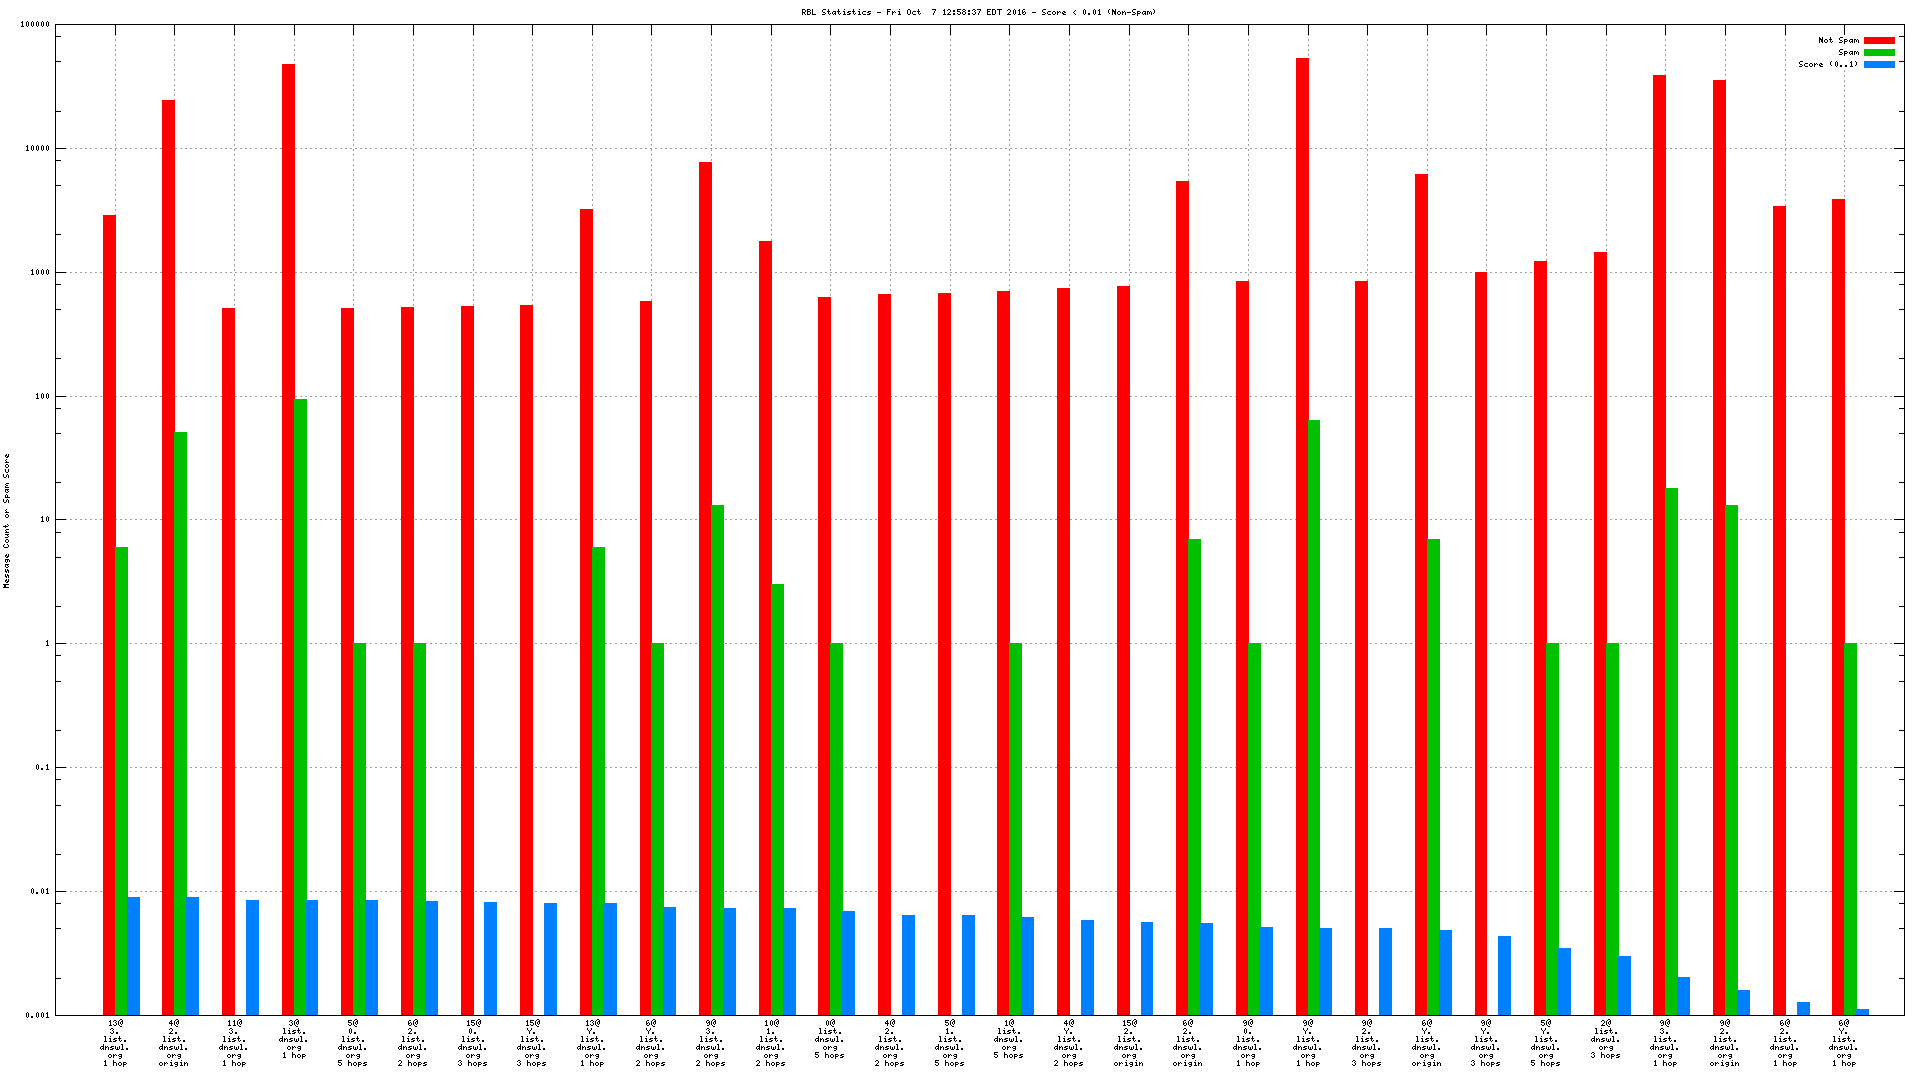Click blue bar above 15@0.list.dnswl.org 3 hops
This screenshot has width=1920, height=1080.
pos(490,958)
